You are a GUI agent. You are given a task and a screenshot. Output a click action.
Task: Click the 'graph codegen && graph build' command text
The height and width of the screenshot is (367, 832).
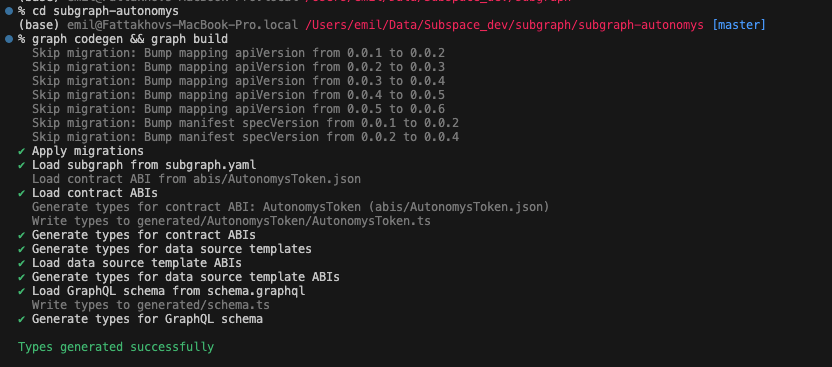[x=130, y=39]
